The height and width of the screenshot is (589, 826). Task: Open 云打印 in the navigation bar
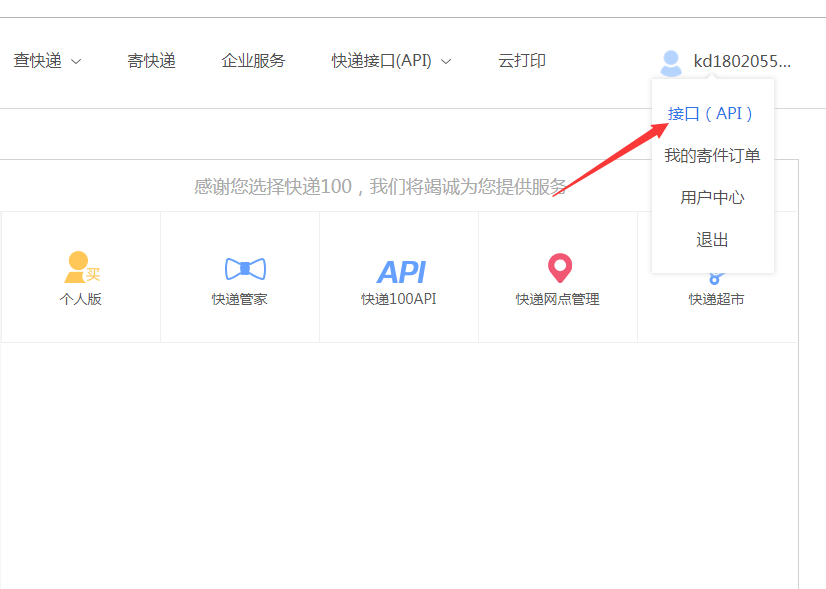(x=522, y=61)
